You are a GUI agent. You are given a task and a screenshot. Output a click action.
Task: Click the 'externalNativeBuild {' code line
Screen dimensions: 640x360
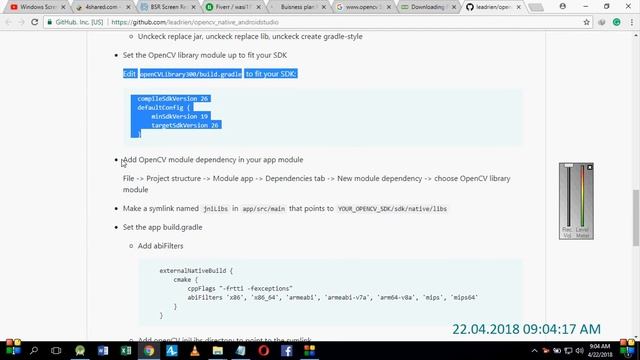(196, 271)
